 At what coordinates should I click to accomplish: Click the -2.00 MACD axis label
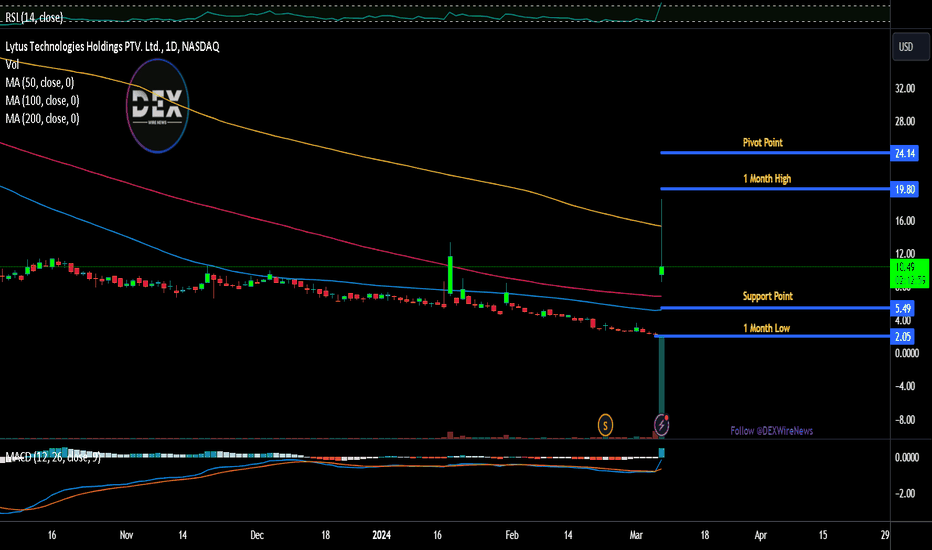[x=905, y=494]
